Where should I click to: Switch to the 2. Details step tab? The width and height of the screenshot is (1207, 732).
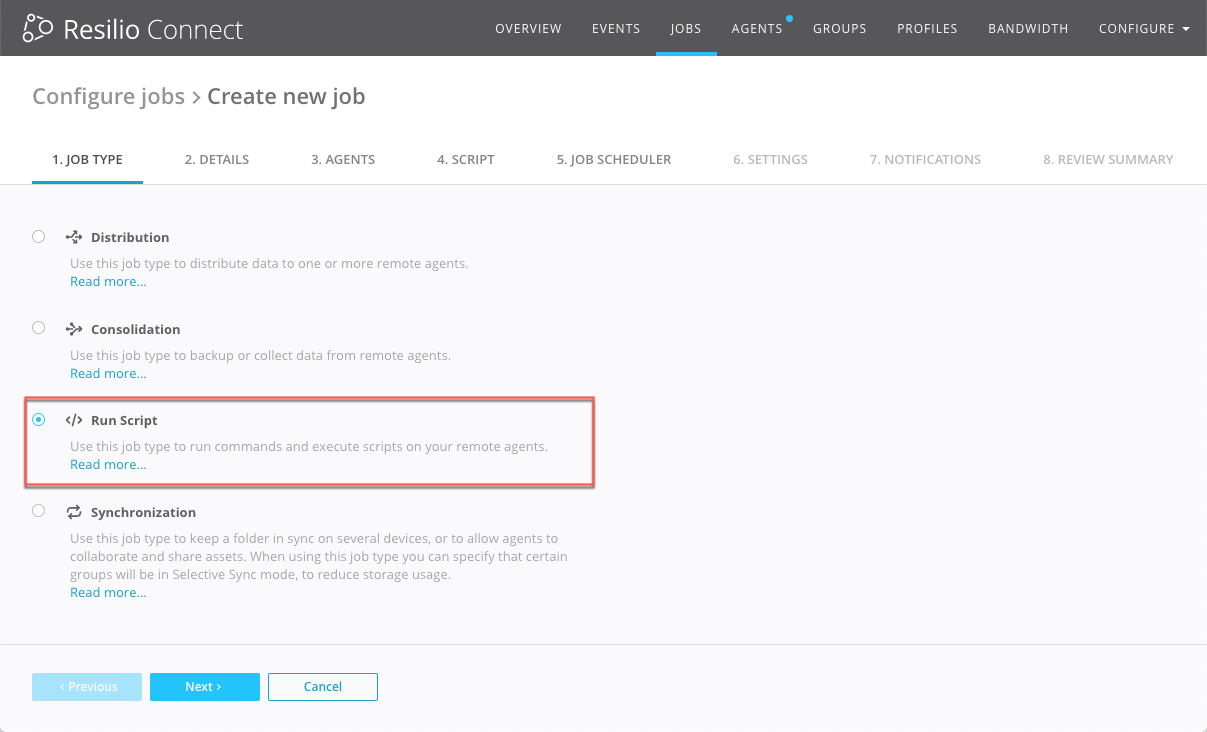coord(216,159)
